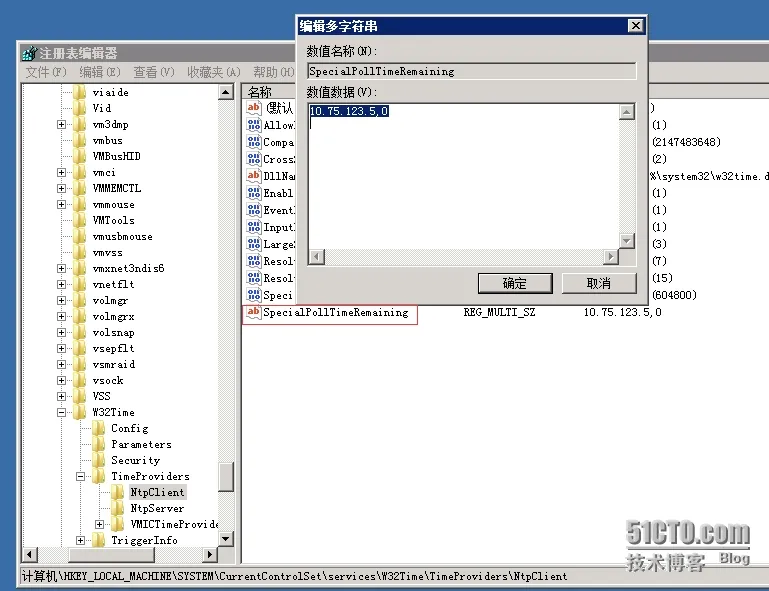
Task: Click the tree scroll down arrow
Action: tap(226, 539)
